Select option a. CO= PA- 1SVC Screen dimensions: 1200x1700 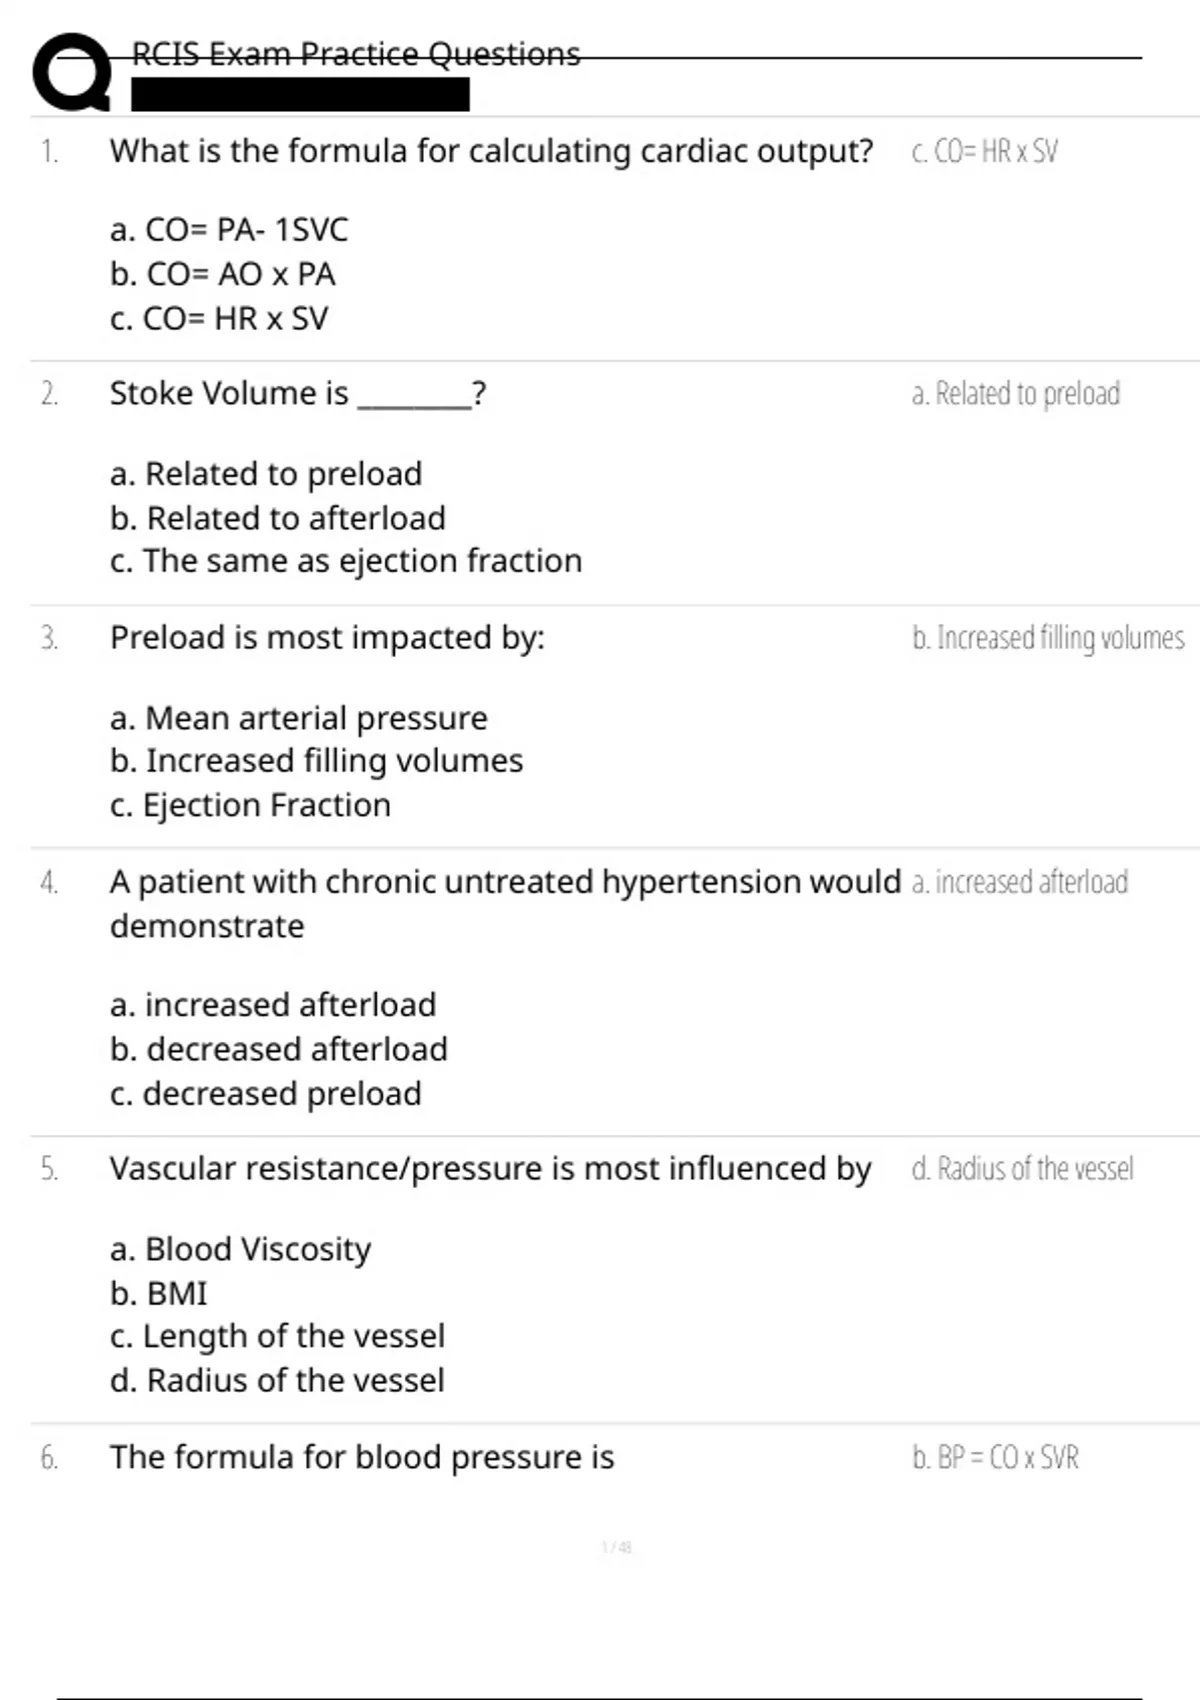(x=229, y=230)
